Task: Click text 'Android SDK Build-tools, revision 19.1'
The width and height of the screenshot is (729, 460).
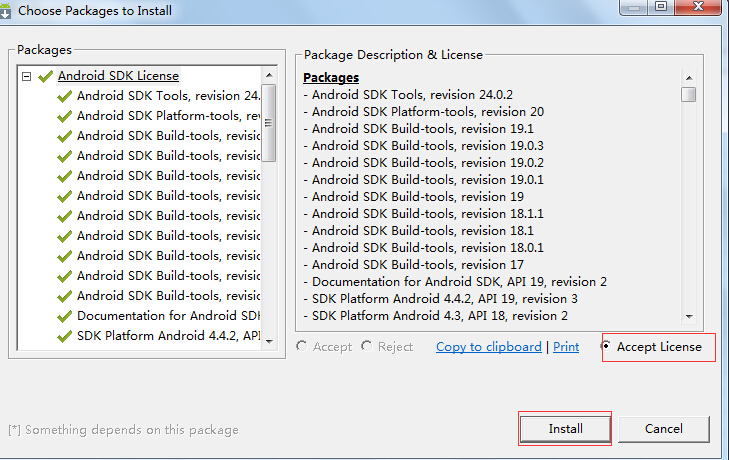Action: pyautogui.click(x=423, y=129)
